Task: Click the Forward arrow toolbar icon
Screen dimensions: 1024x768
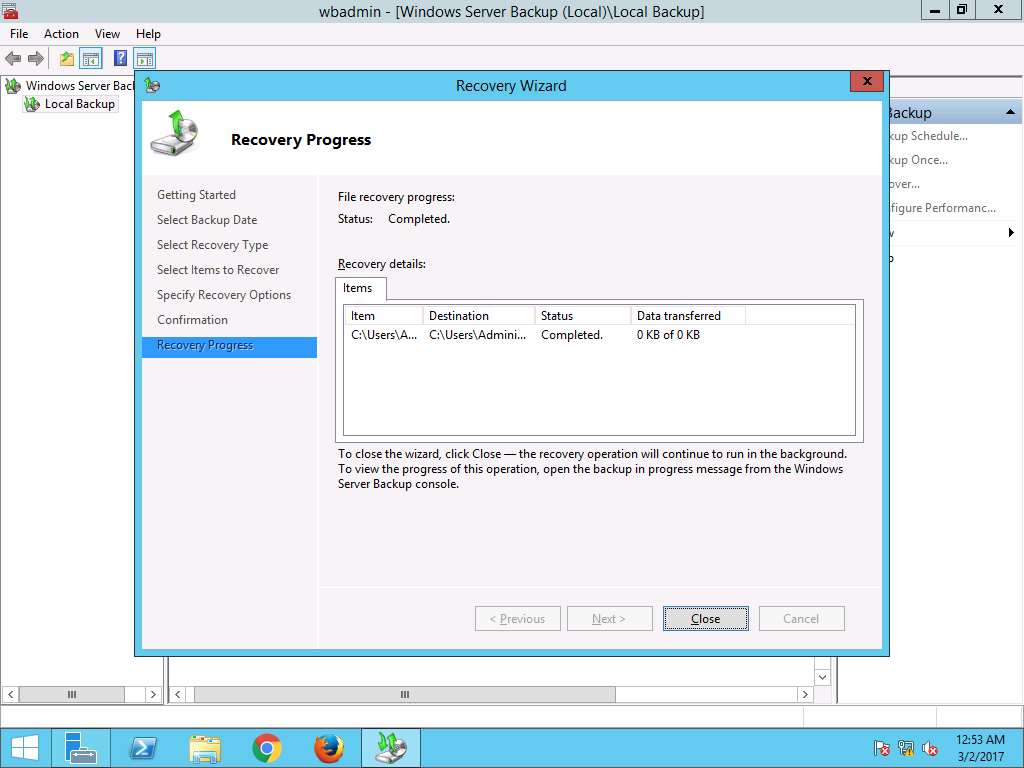Action: (x=36, y=59)
